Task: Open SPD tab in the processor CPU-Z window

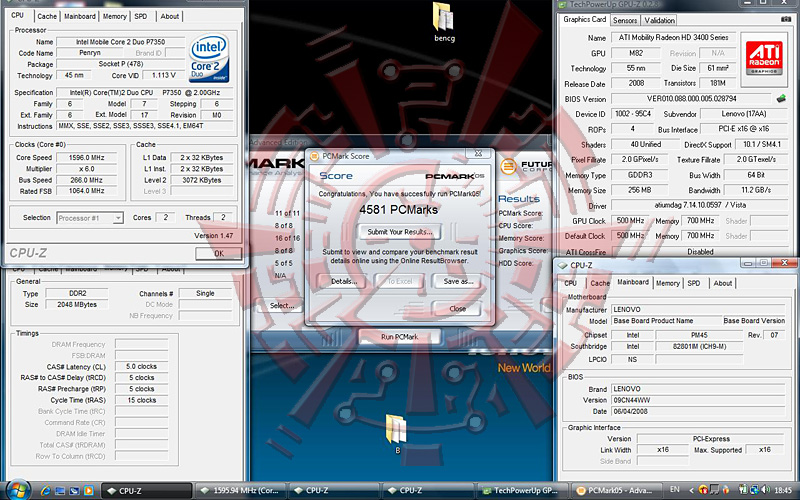Action: click(141, 16)
